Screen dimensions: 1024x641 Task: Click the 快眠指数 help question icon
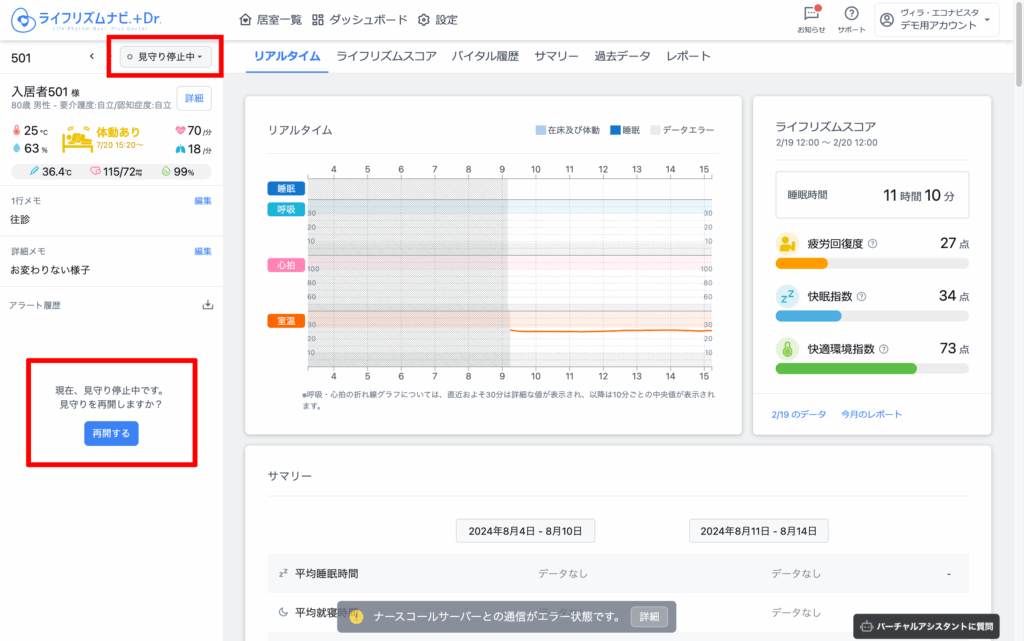pyautogui.click(x=861, y=296)
